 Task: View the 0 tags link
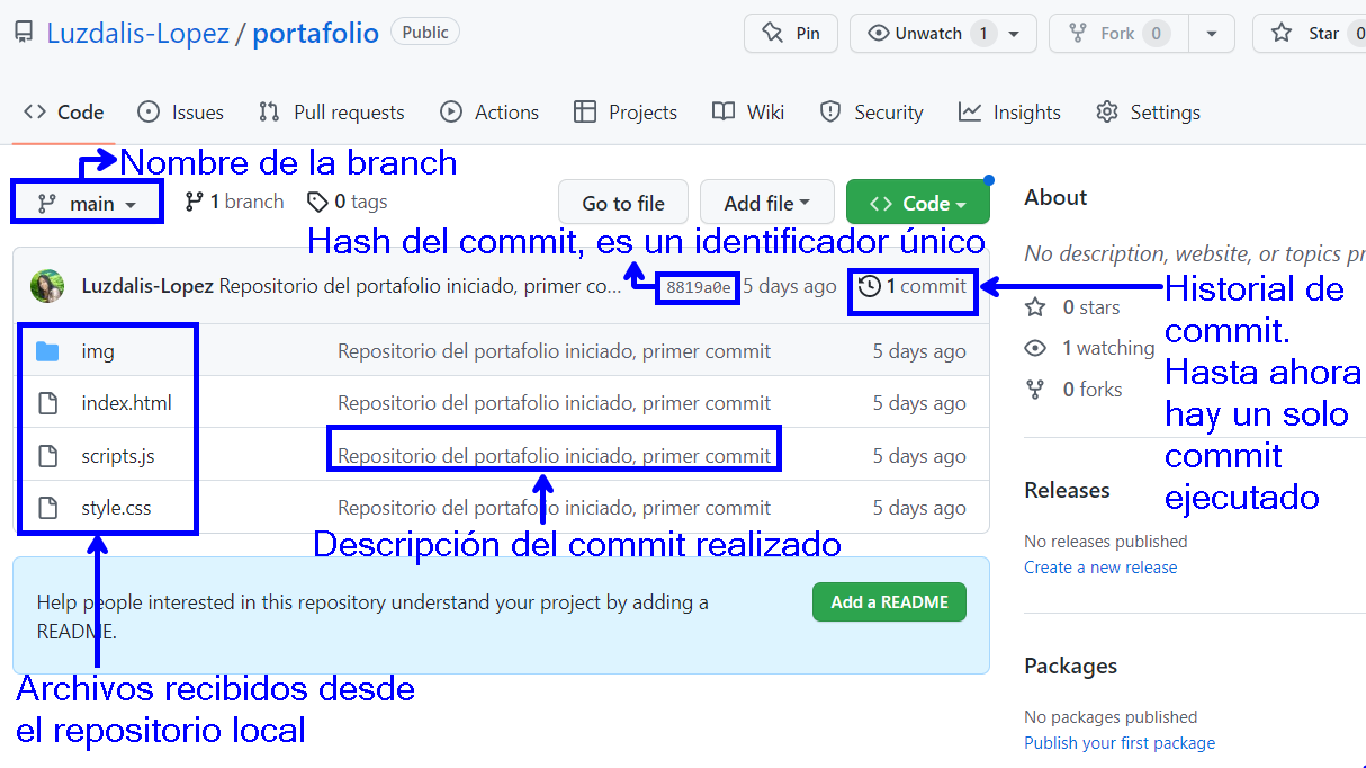click(347, 202)
